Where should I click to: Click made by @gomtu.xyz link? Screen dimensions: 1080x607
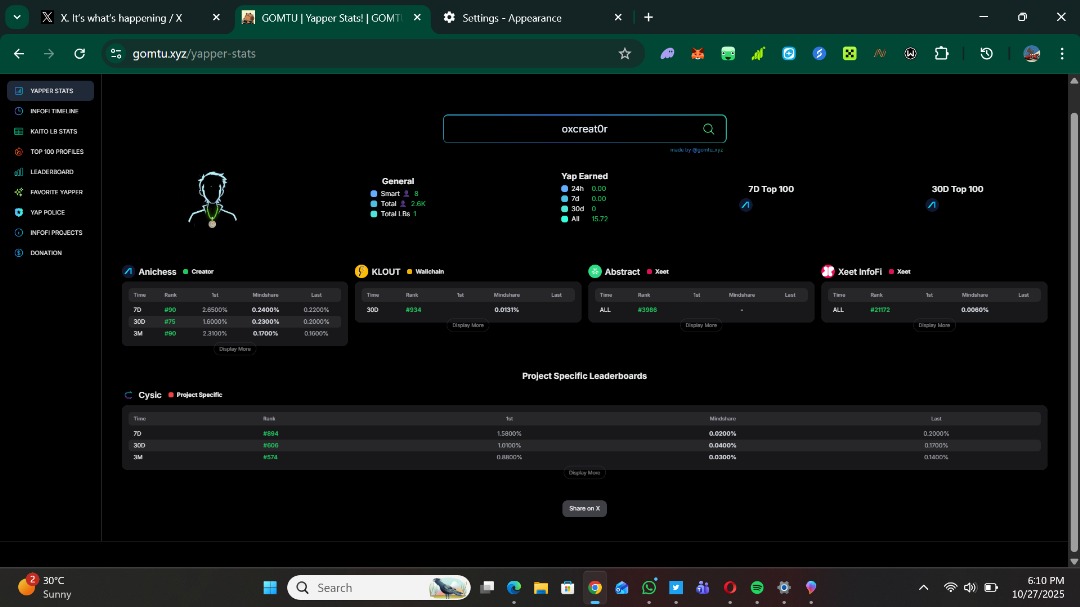click(696, 150)
